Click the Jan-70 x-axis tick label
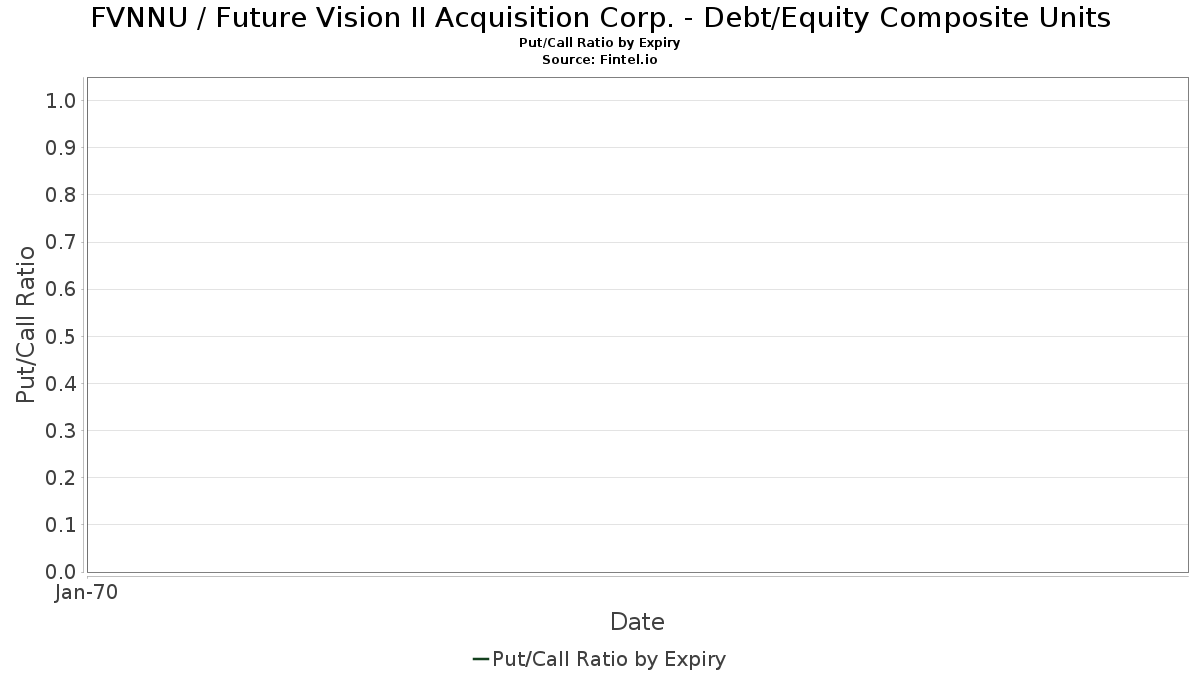 click(x=87, y=593)
